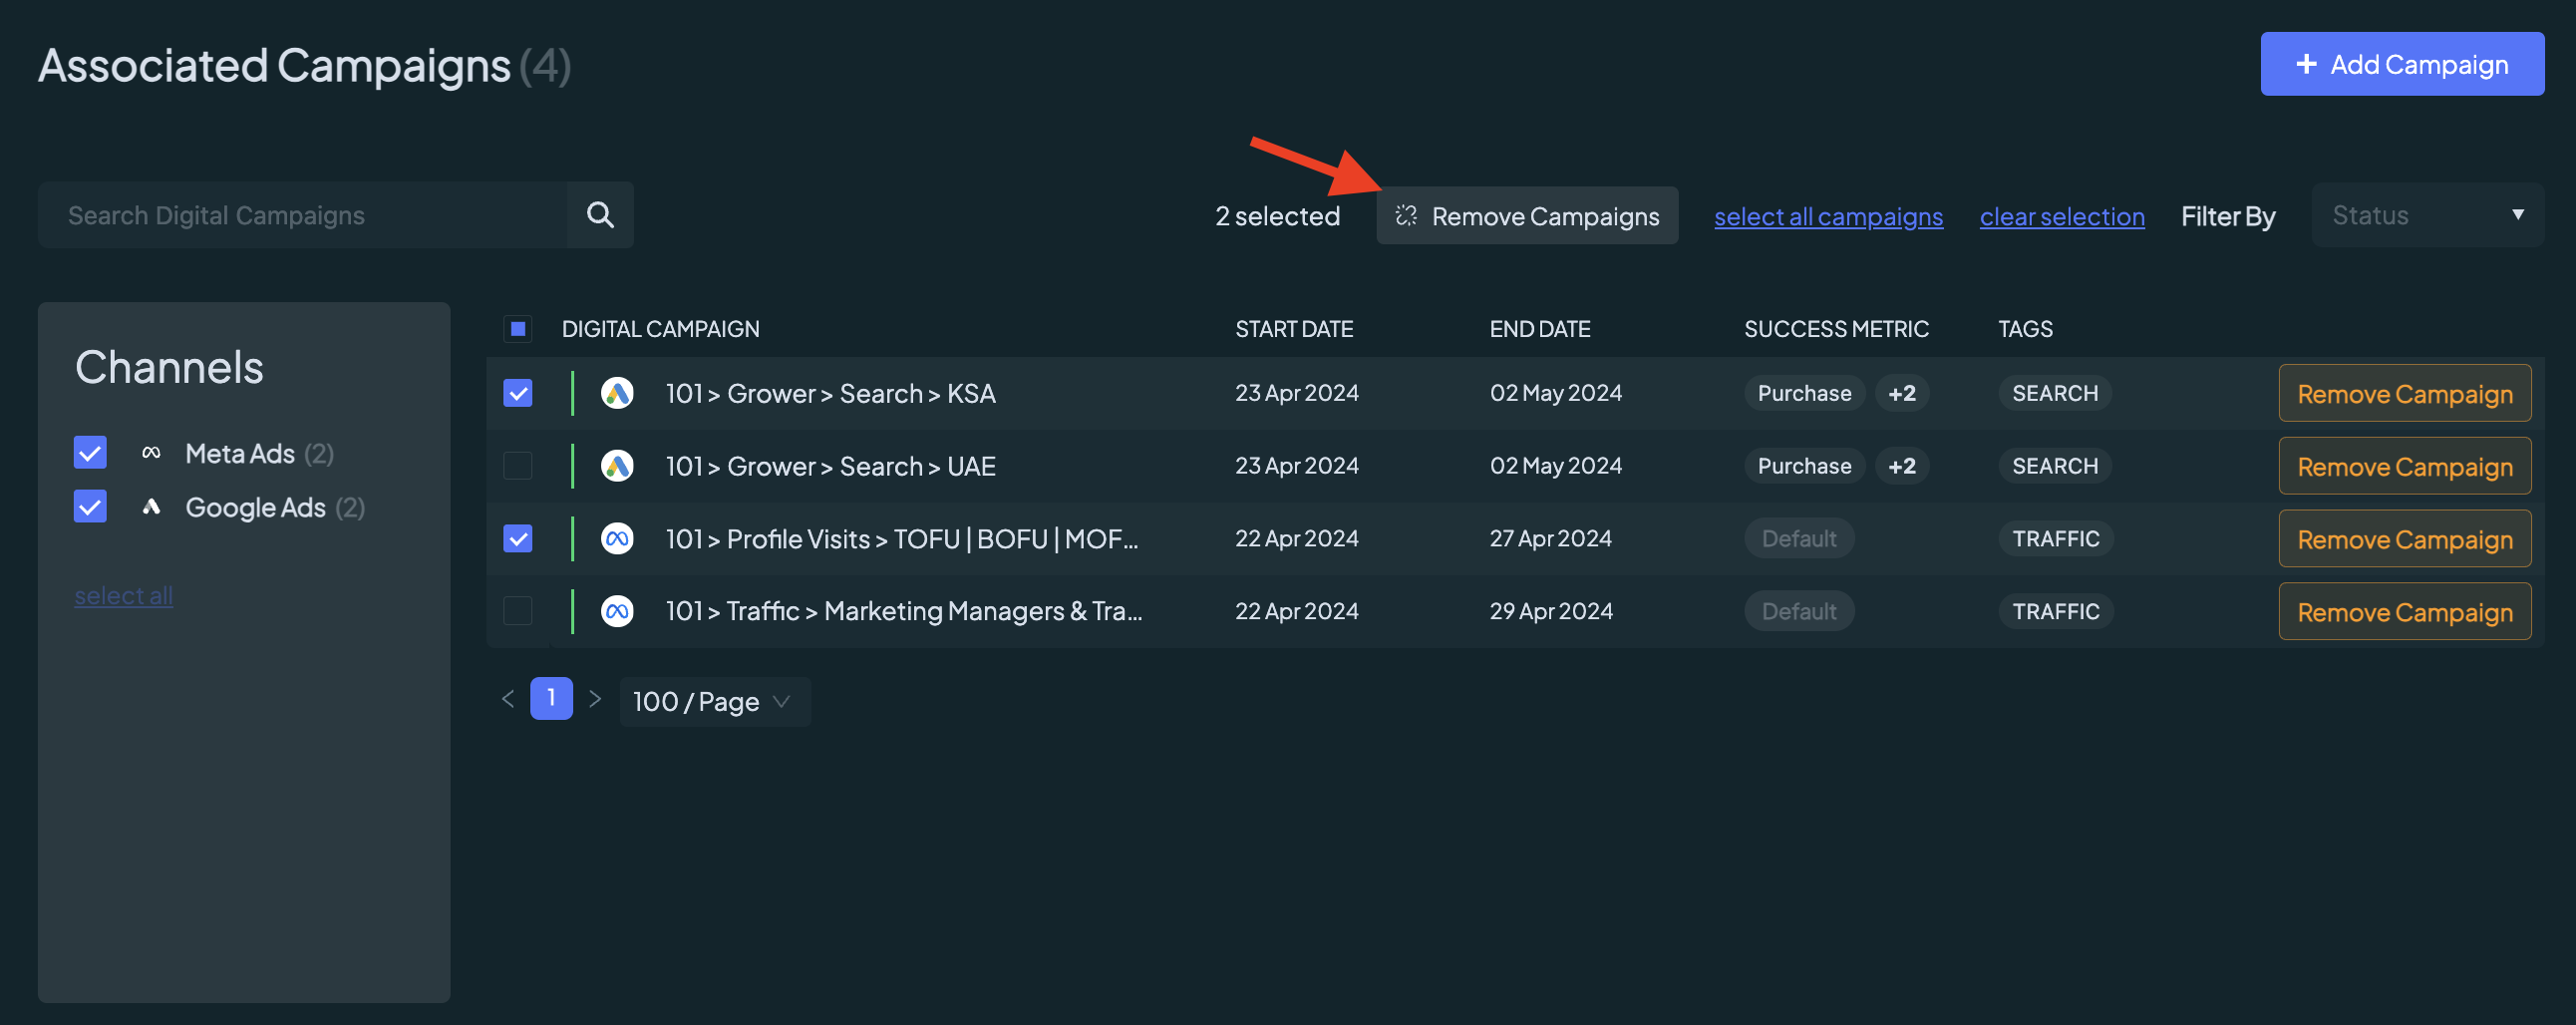Image resolution: width=2576 pixels, height=1025 pixels.
Task: Remove the Traffic Marketing Managers campaign
Action: pos(2404,612)
